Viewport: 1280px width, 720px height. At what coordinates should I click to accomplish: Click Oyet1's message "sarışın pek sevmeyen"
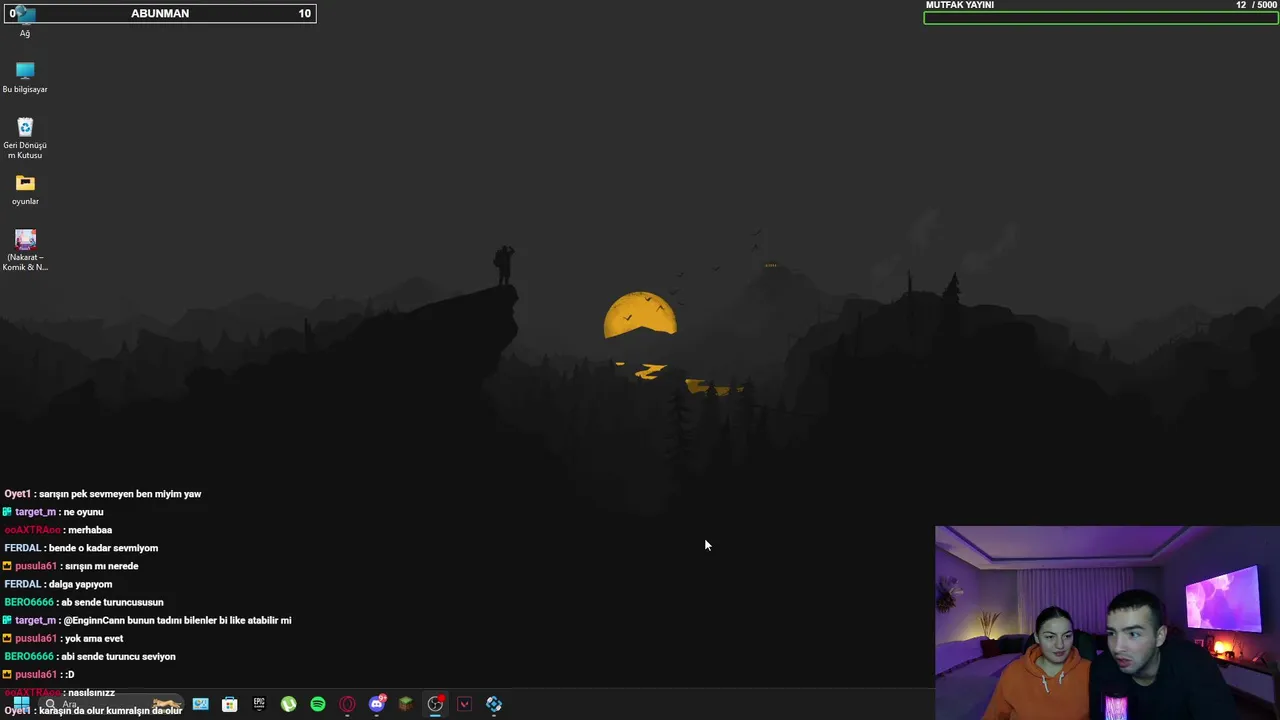pyautogui.click(x=120, y=494)
